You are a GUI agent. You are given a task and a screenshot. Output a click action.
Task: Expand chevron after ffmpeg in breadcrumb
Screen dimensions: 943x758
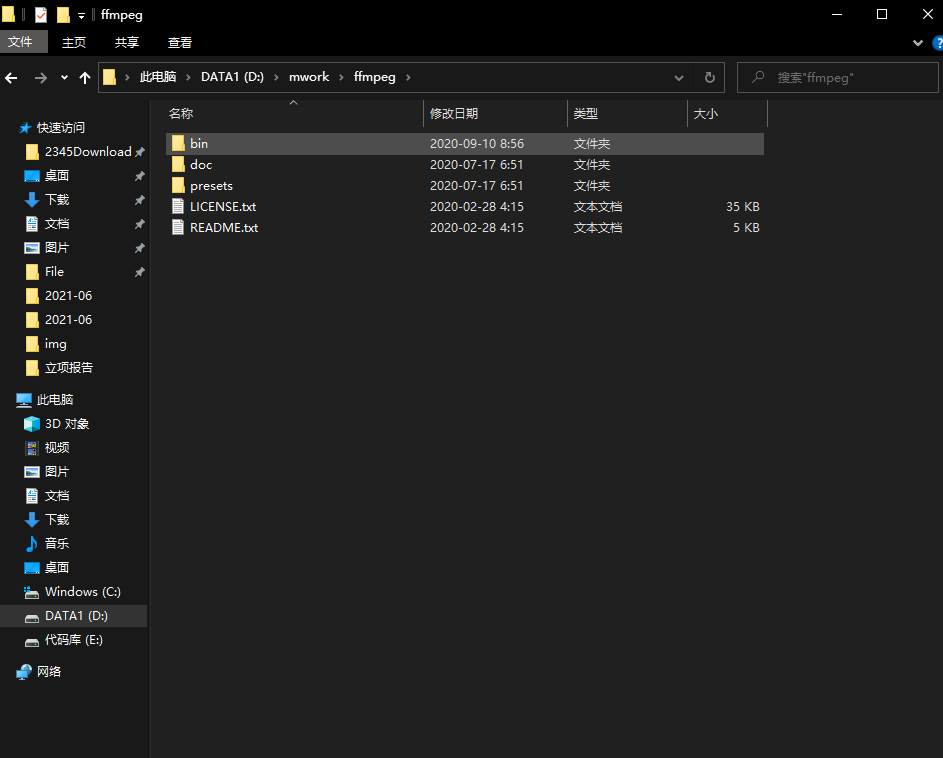[408, 78]
